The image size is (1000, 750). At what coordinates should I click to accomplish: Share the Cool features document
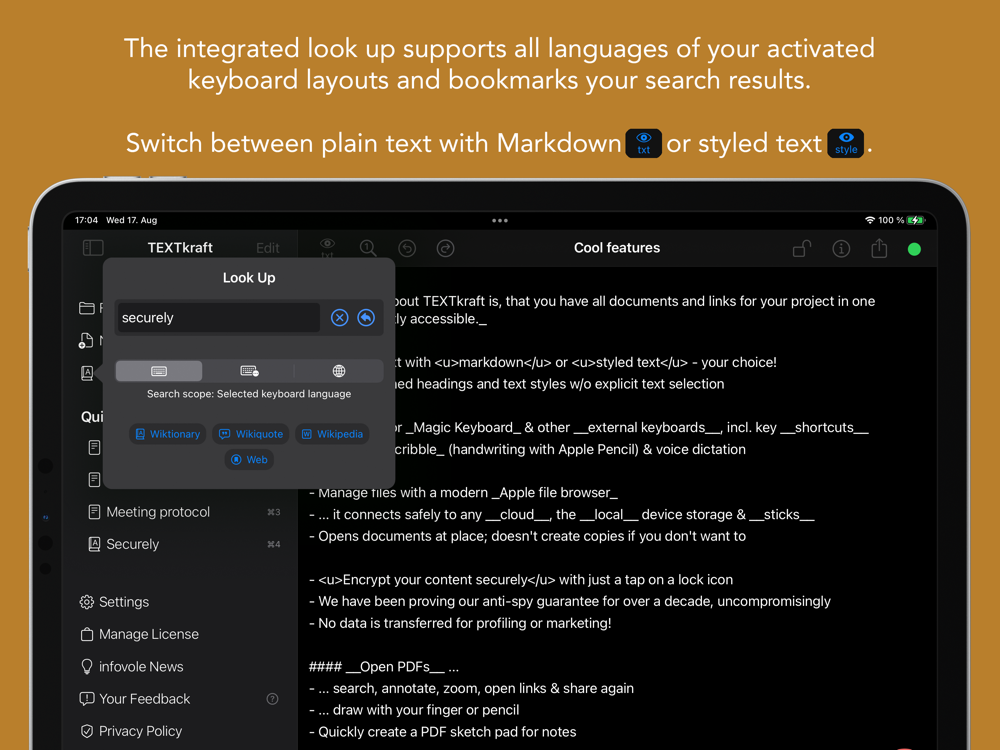click(x=879, y=247)
